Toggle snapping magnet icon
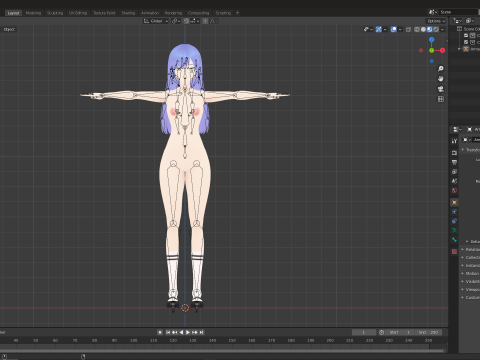The height and width of the screenshot is (360, 480). tap(186, 21)
